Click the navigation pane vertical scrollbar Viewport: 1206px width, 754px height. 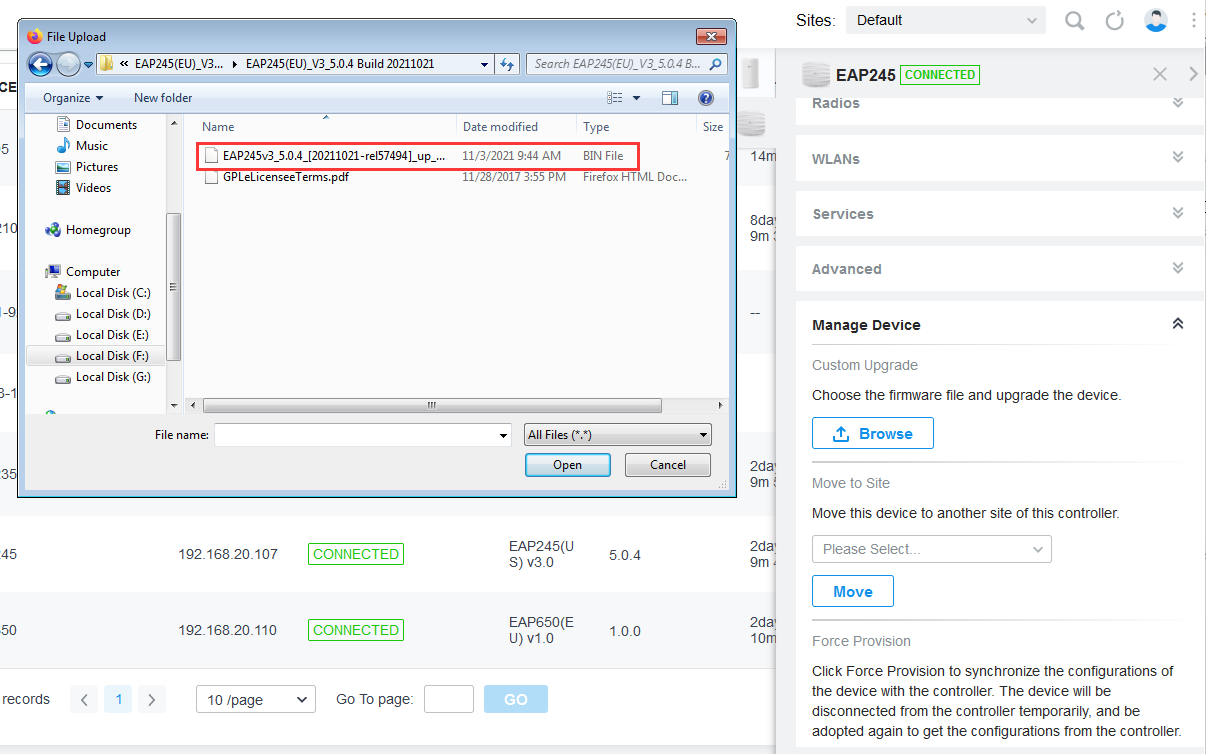tap(174, 286)
